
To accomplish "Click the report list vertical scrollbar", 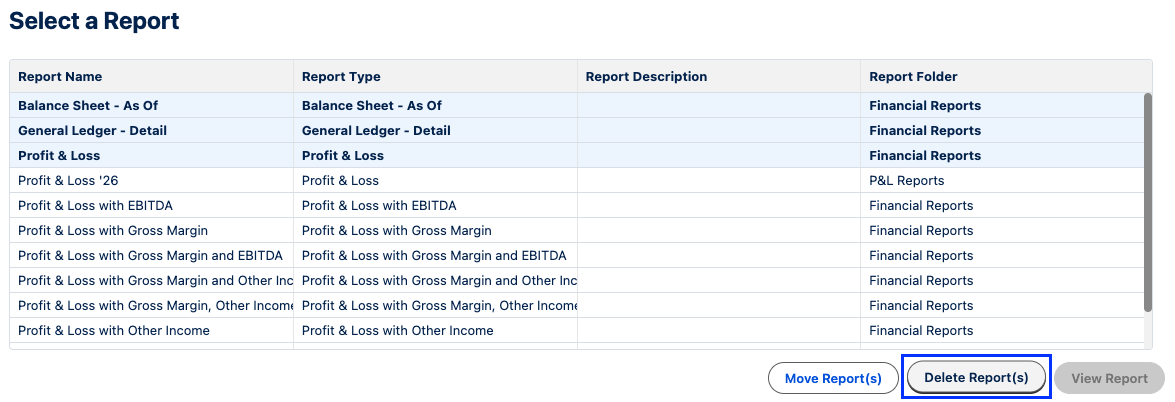I will (1147, 202).
